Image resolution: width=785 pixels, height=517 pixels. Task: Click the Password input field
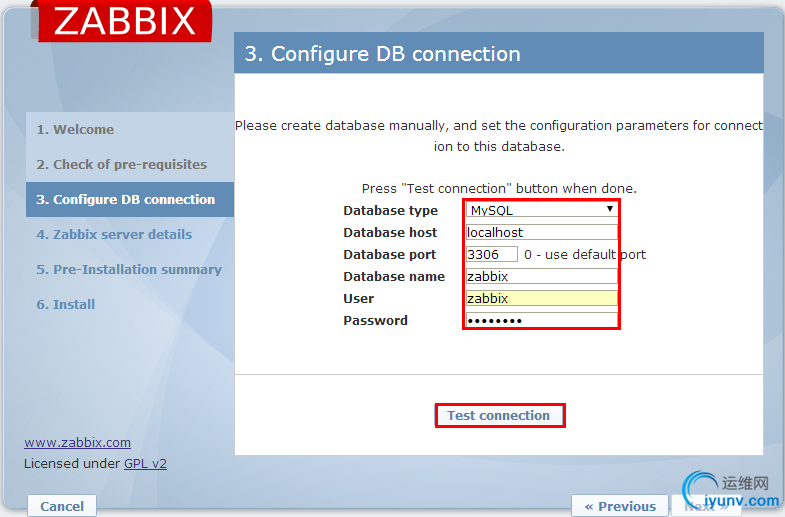(542, 320)
